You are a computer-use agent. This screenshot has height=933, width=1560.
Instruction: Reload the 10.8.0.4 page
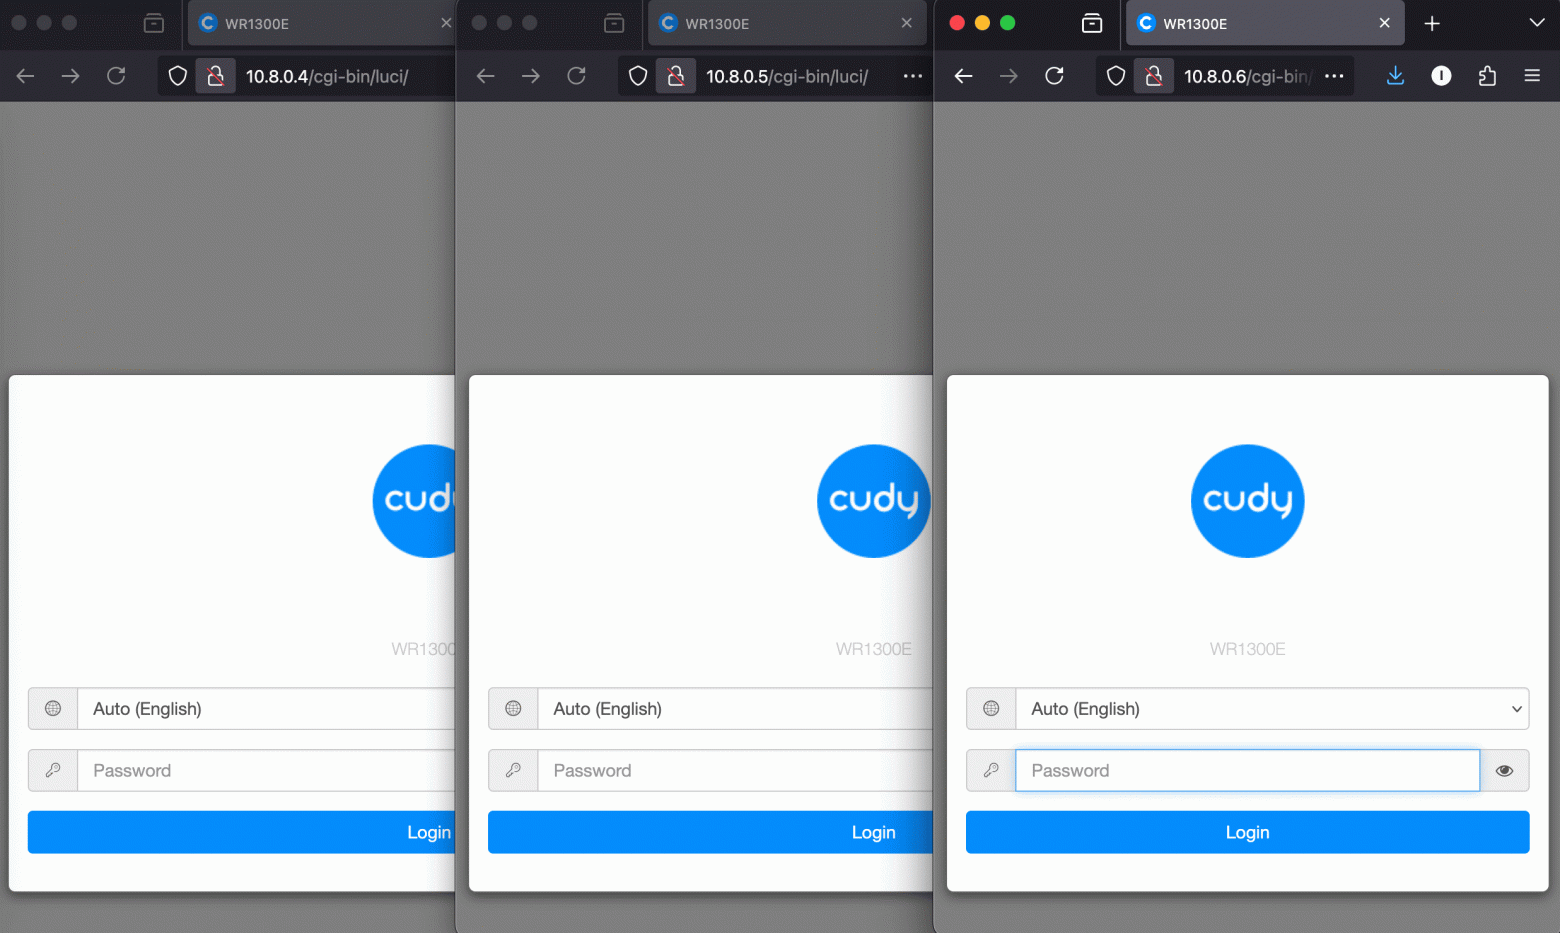pyautogui.click(x=116, y=76)
